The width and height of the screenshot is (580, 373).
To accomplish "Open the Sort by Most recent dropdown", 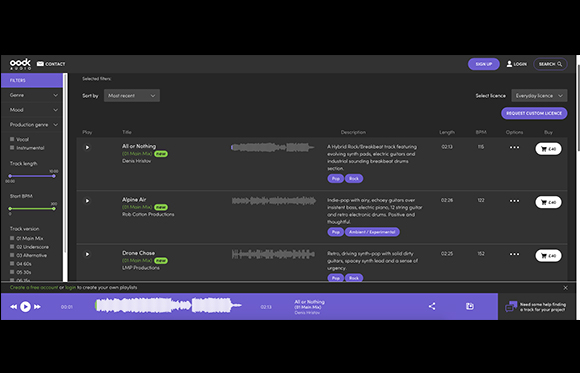I will tap(132, 95).
